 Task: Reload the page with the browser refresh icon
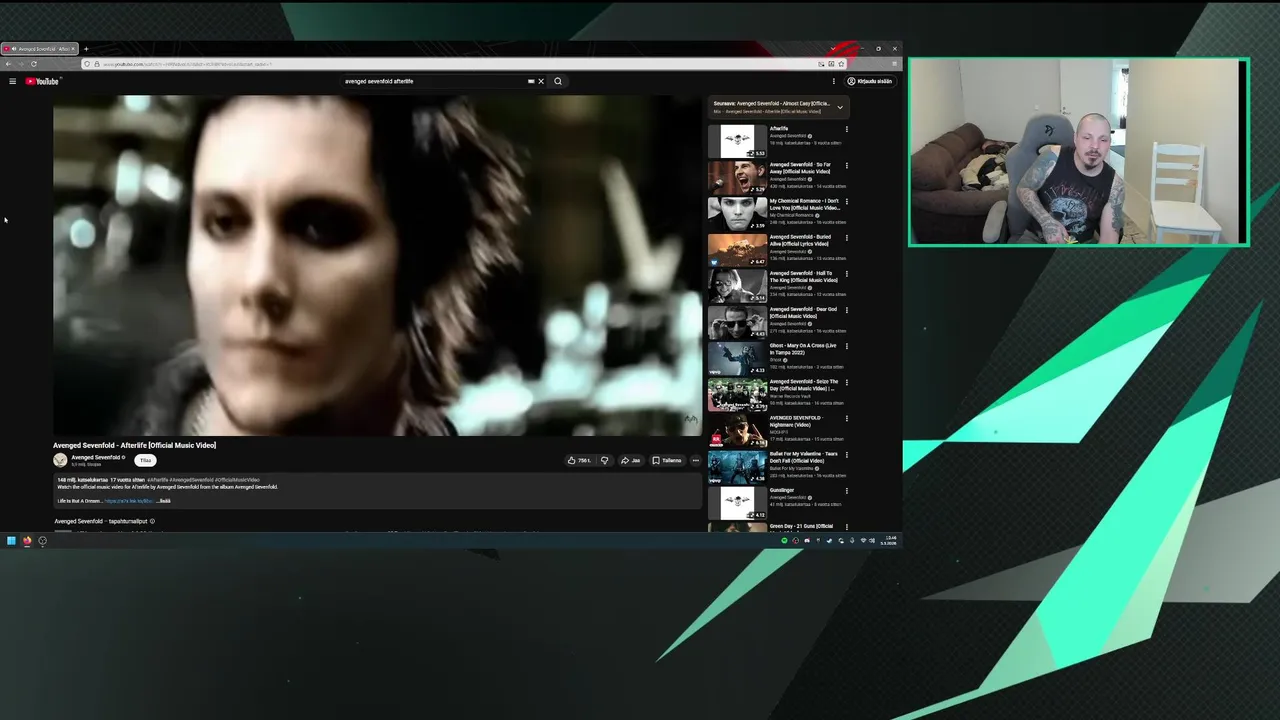[33, 64]
